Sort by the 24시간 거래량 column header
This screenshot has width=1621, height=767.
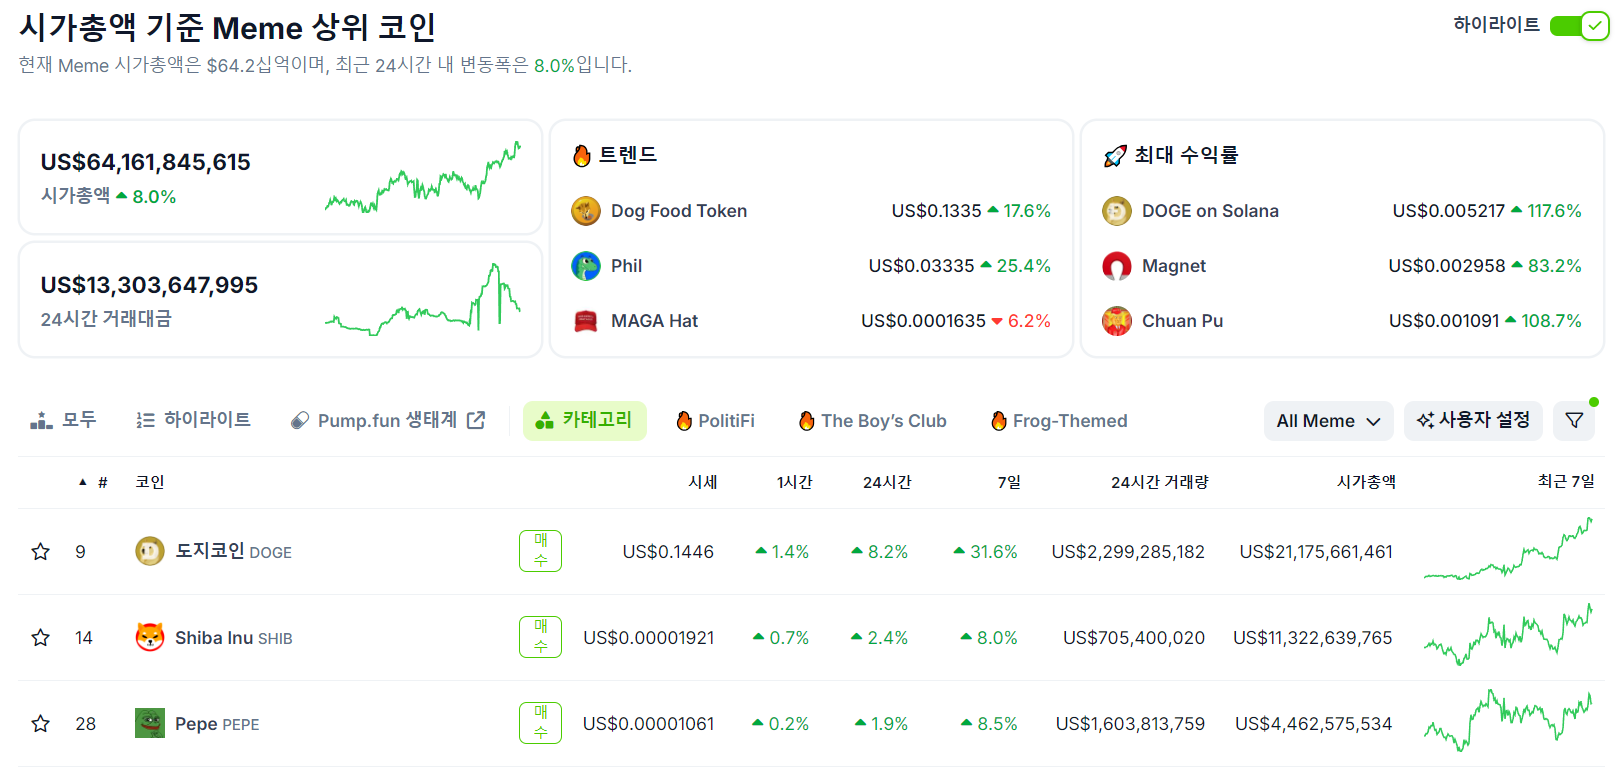click(x=1160, y=482)
